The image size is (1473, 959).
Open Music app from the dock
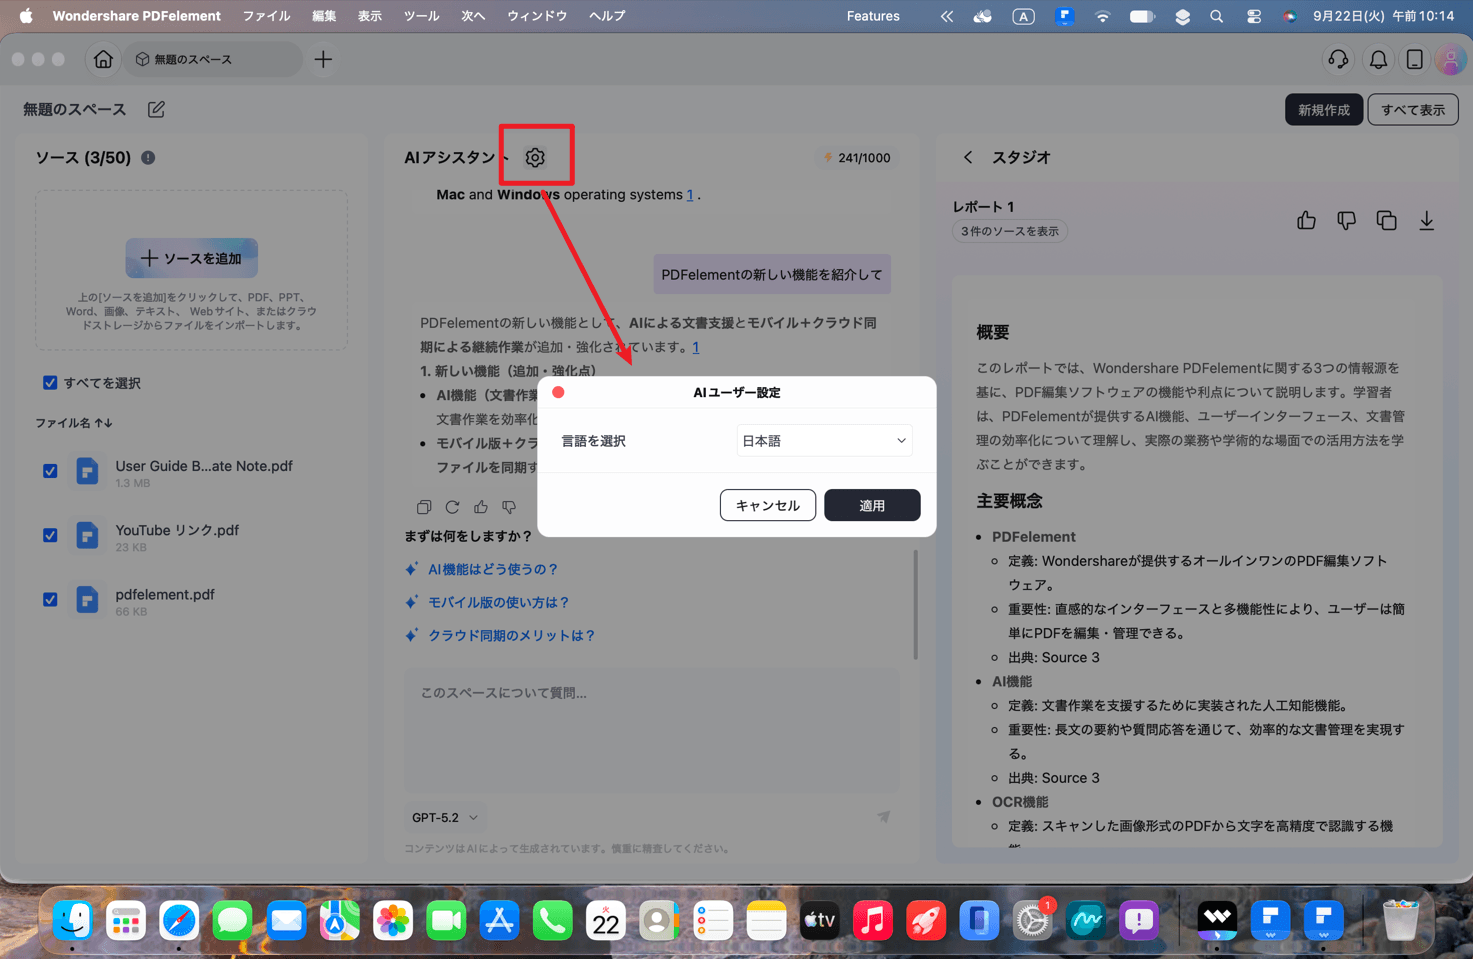872,920
